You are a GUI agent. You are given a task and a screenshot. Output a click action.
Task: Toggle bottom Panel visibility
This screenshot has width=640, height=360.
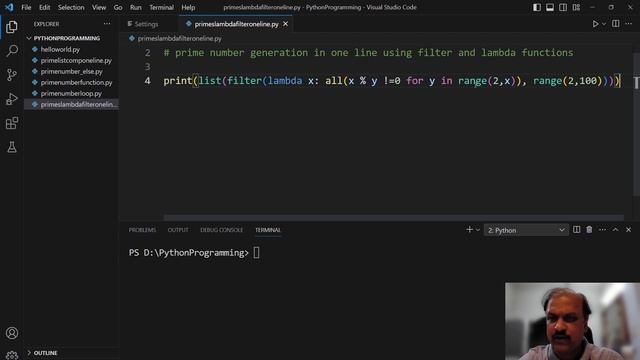coord(550,7)
